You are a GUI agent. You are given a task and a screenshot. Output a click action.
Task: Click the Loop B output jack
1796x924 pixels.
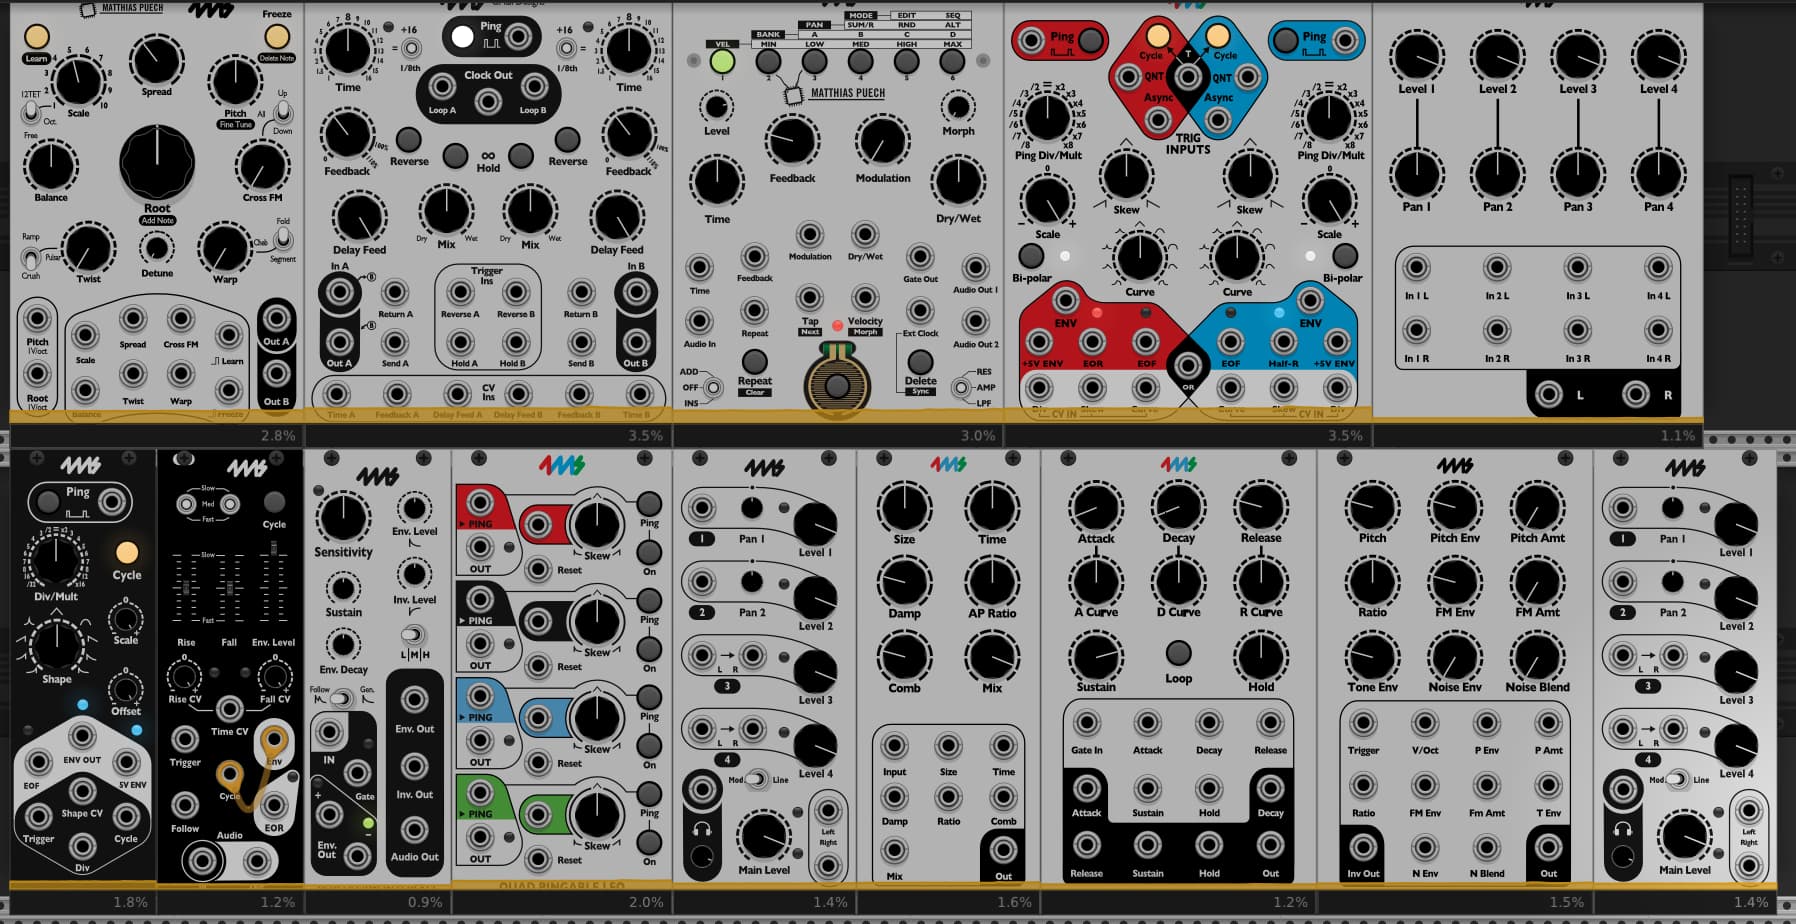click(x=534, y=88)
